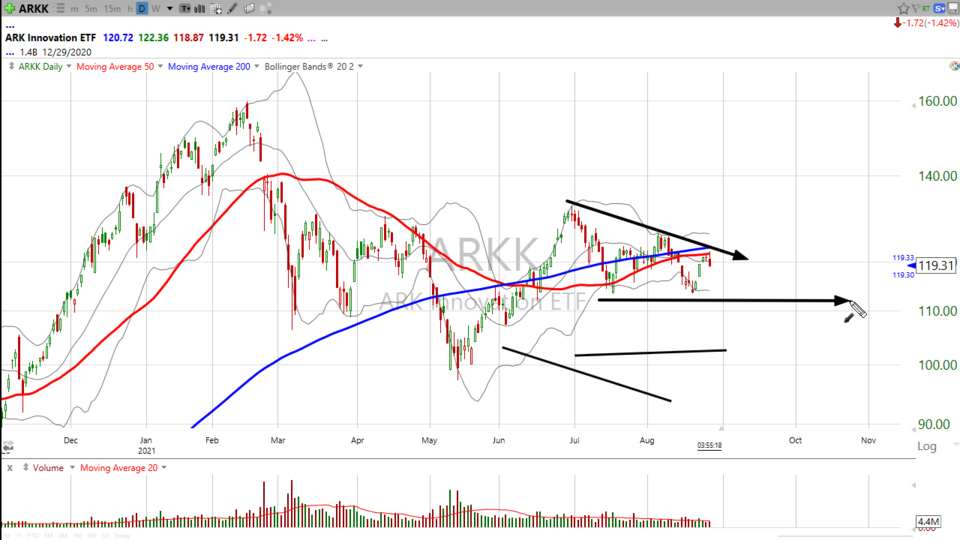Click the flag symbol icon
960x540 pixels.
point(917,8)
